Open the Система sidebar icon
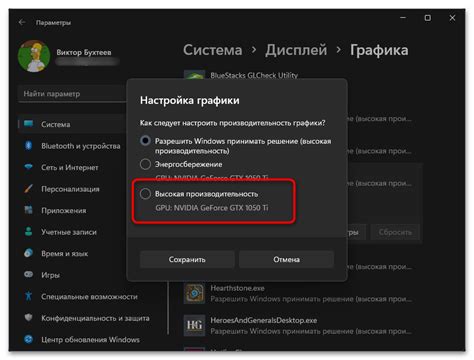 (29, 124)
